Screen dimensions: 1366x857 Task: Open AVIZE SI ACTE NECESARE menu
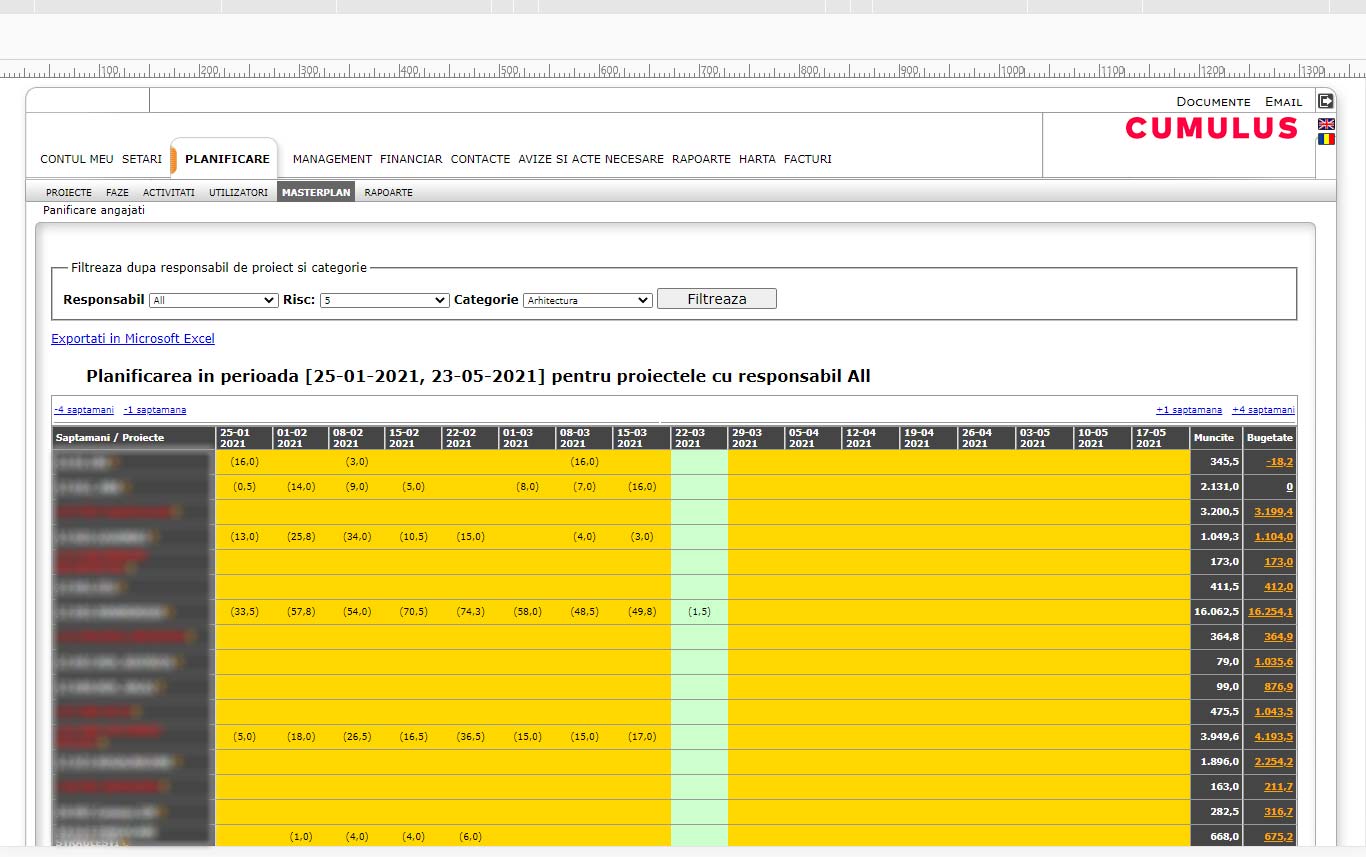591,159
